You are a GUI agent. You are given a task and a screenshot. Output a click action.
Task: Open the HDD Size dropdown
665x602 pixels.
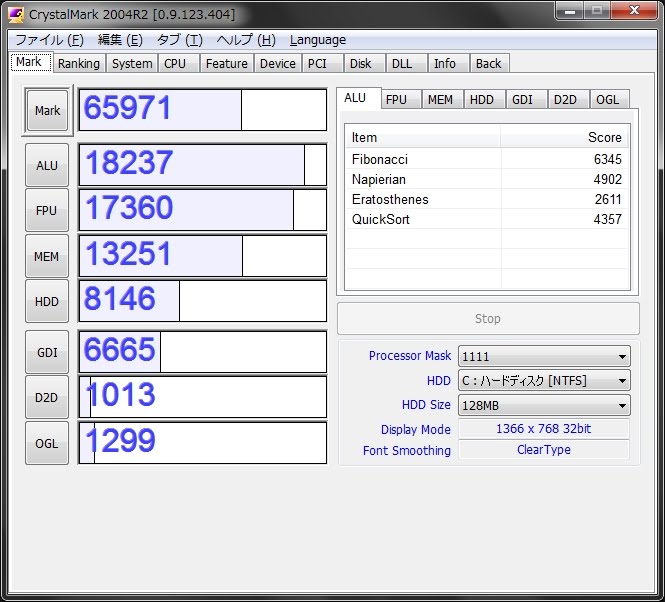click(x=544, y=406)
